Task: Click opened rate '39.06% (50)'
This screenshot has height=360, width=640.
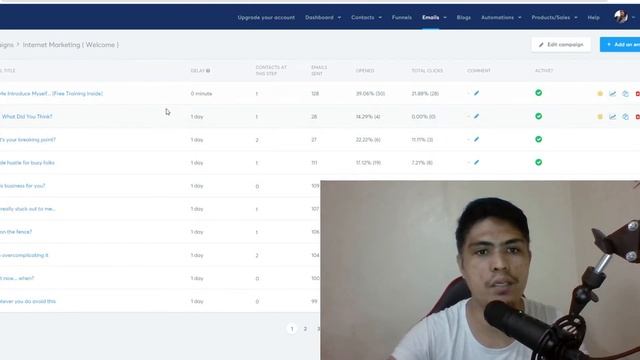Action: (x=370, y=93)
